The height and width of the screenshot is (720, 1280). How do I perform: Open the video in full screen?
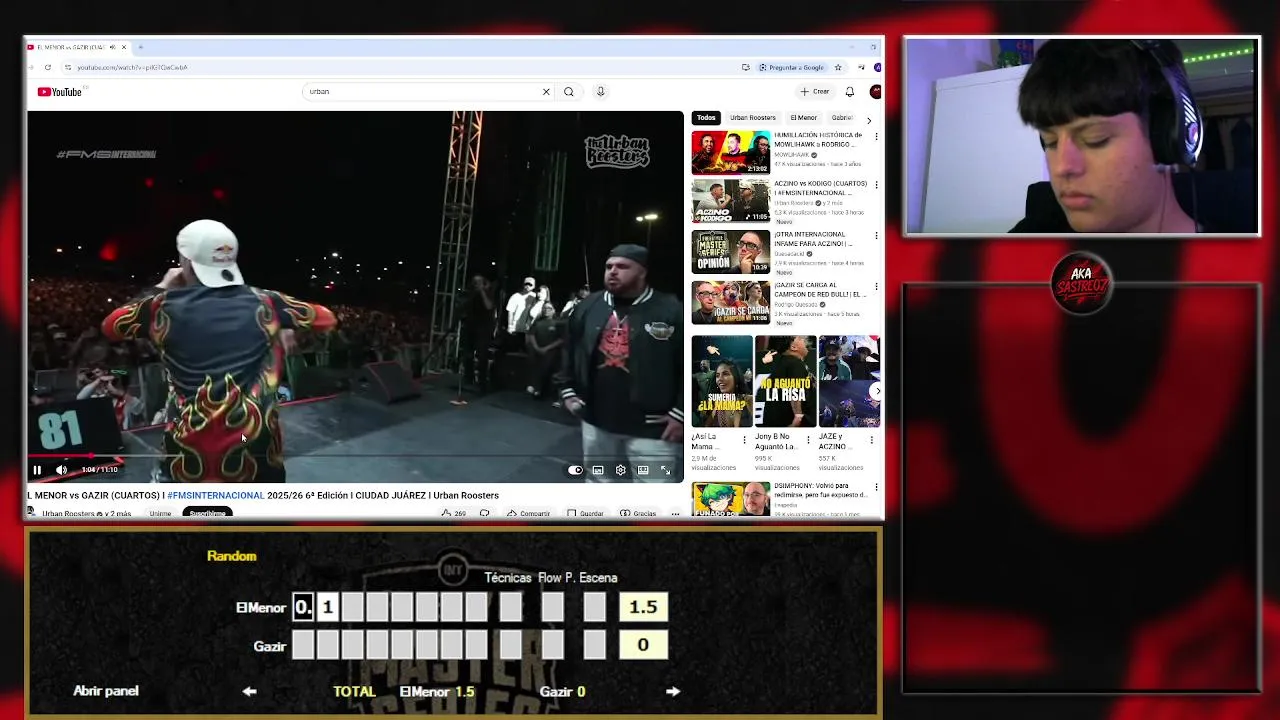coord(666,470)
